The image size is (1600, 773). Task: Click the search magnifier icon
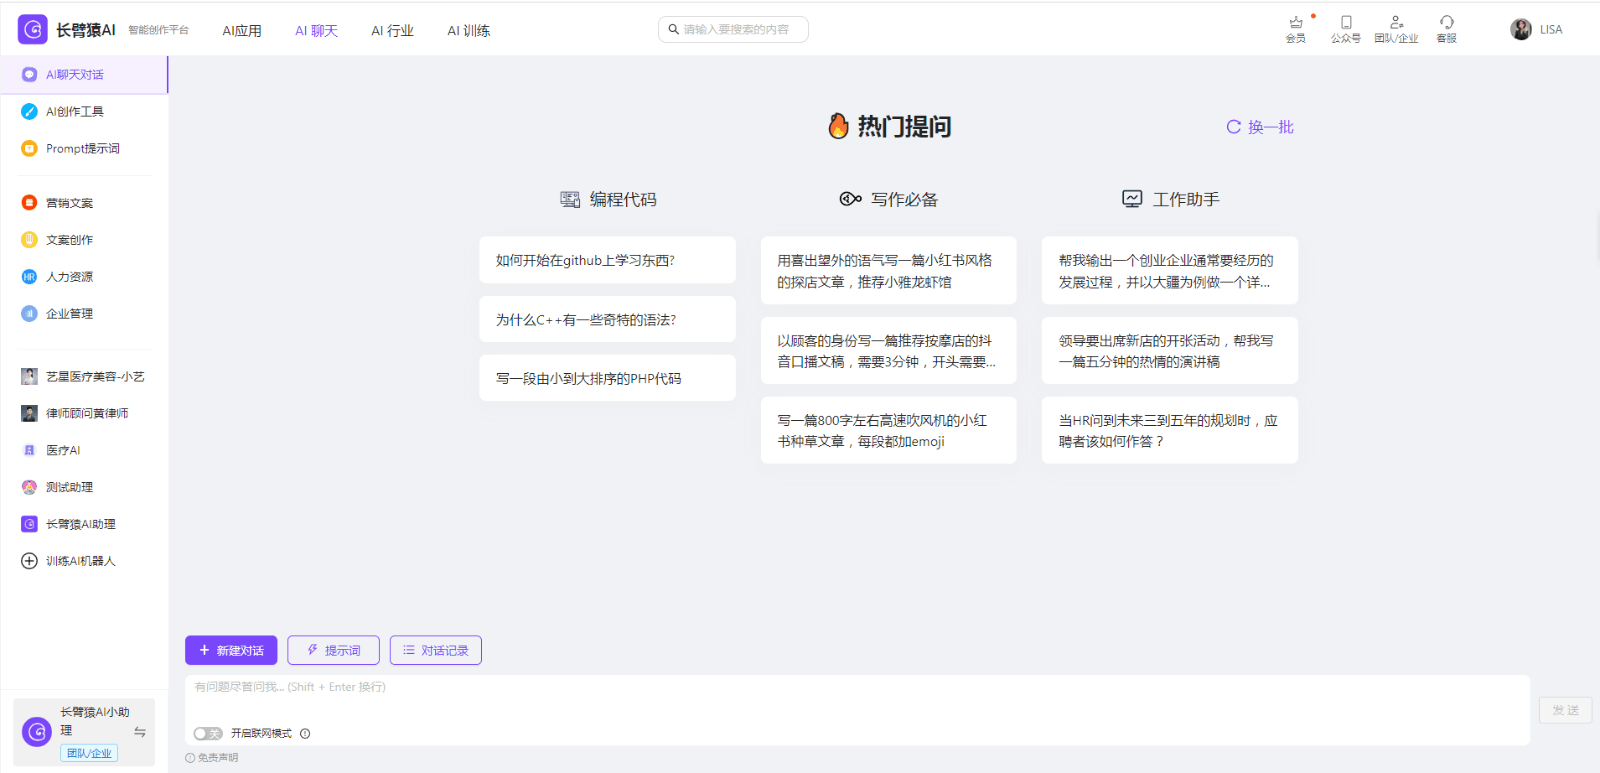click(x=674, y=30)
